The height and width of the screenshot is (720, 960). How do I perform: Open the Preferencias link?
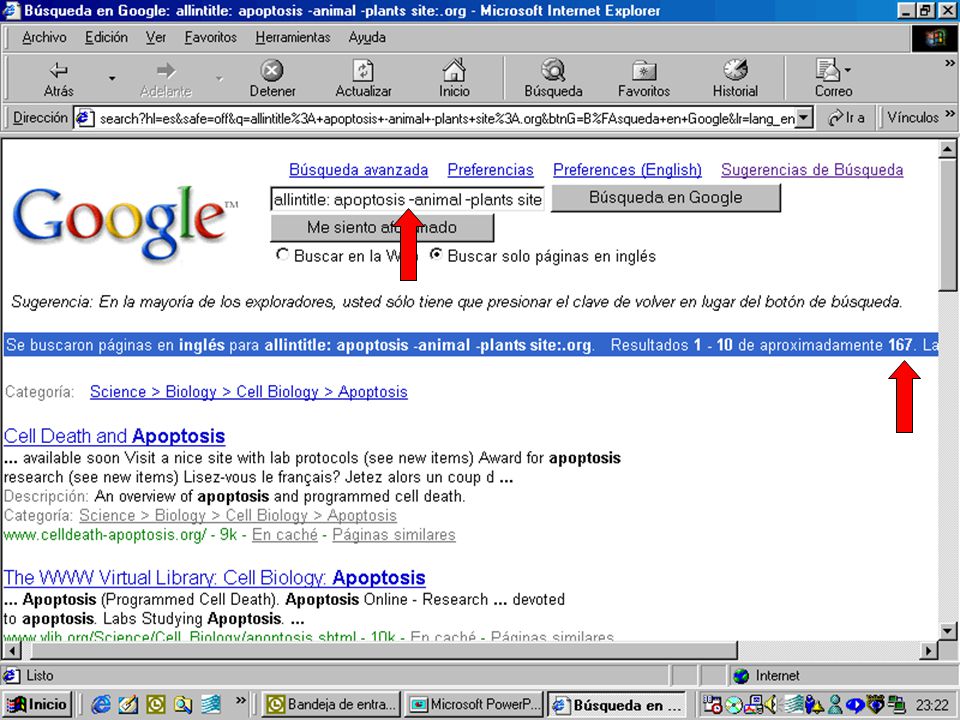point(490,170)
